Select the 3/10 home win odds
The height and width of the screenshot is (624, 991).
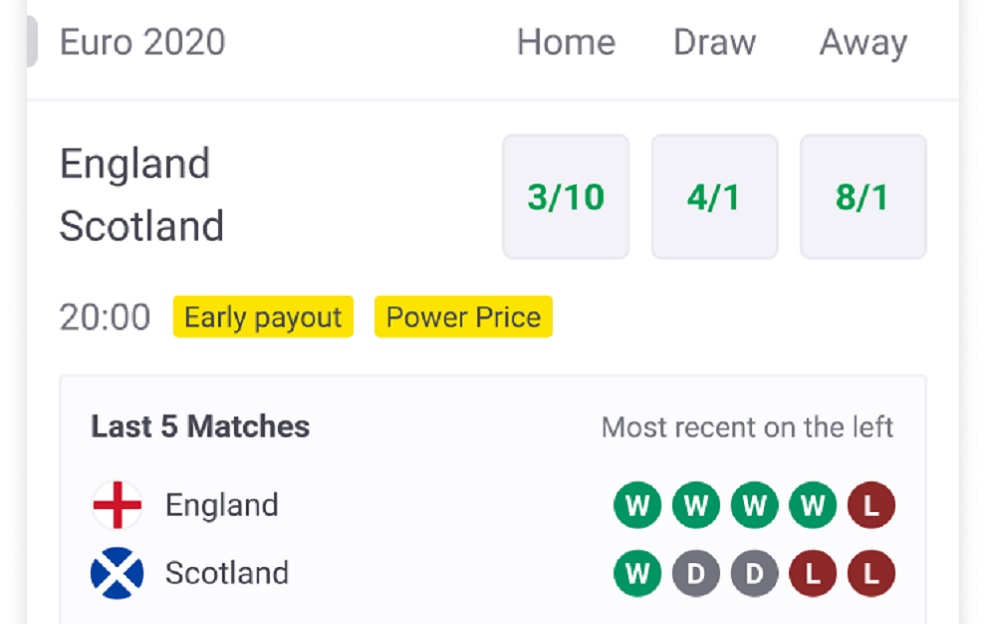point(566,197)
